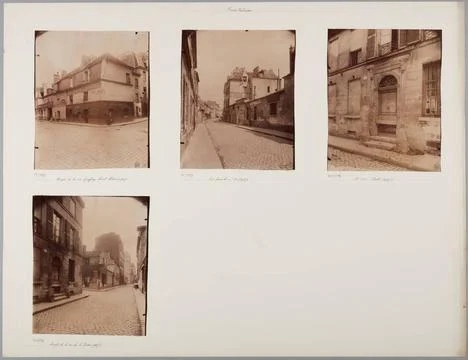
Task: Open the photograph of the arched stone doorway
Action: coord(385,100)
